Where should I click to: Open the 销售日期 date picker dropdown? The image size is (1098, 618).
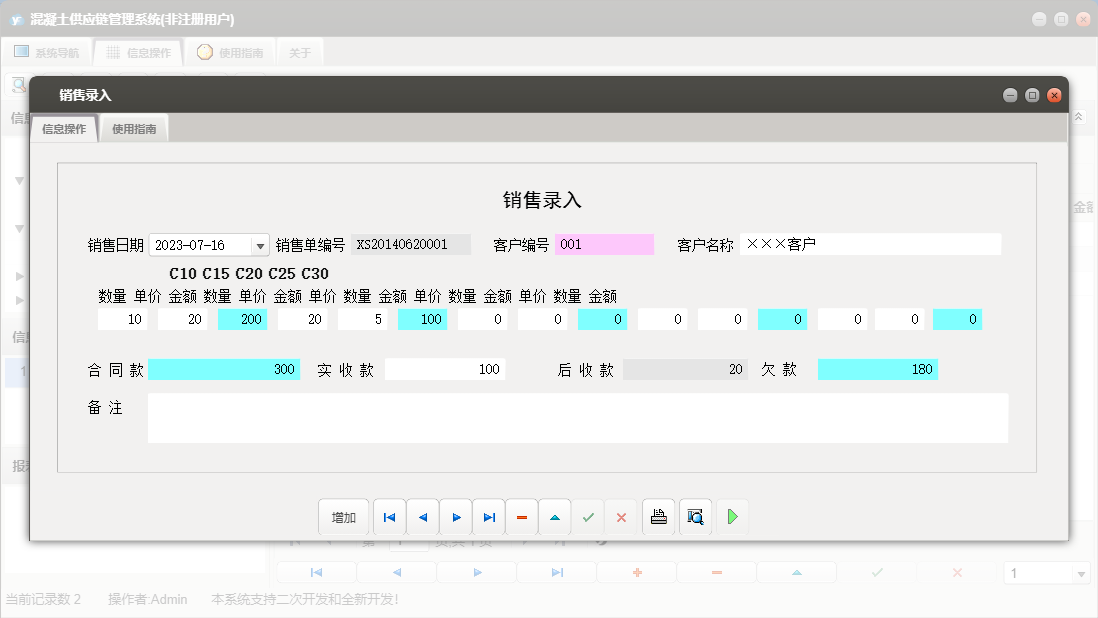[x=261, y=244]
